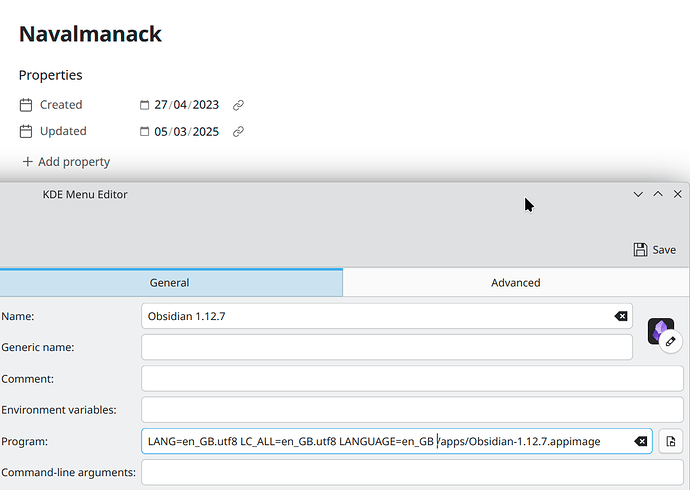Clear the Name field with the backspace icon
The image size is (690, 490).
[621, 316]
